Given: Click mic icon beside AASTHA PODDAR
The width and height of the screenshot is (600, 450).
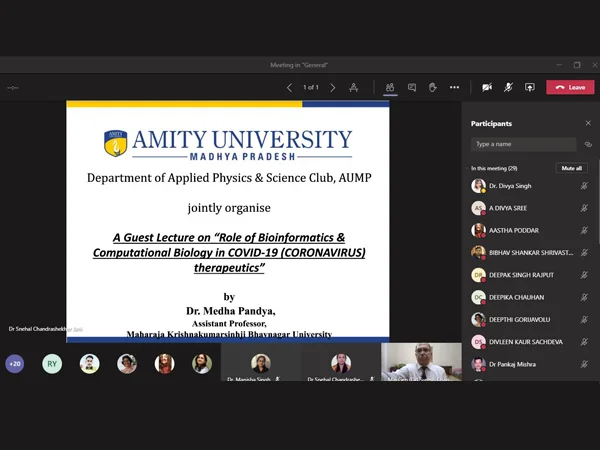Looking at the screenshot, I should pos(584,230).
